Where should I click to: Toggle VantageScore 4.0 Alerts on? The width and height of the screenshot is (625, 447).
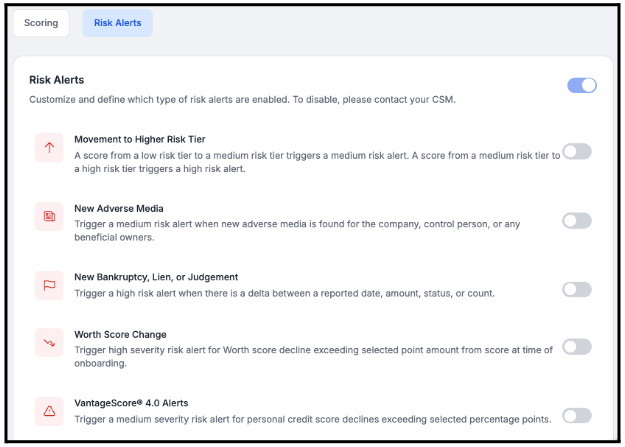point(576,415)
